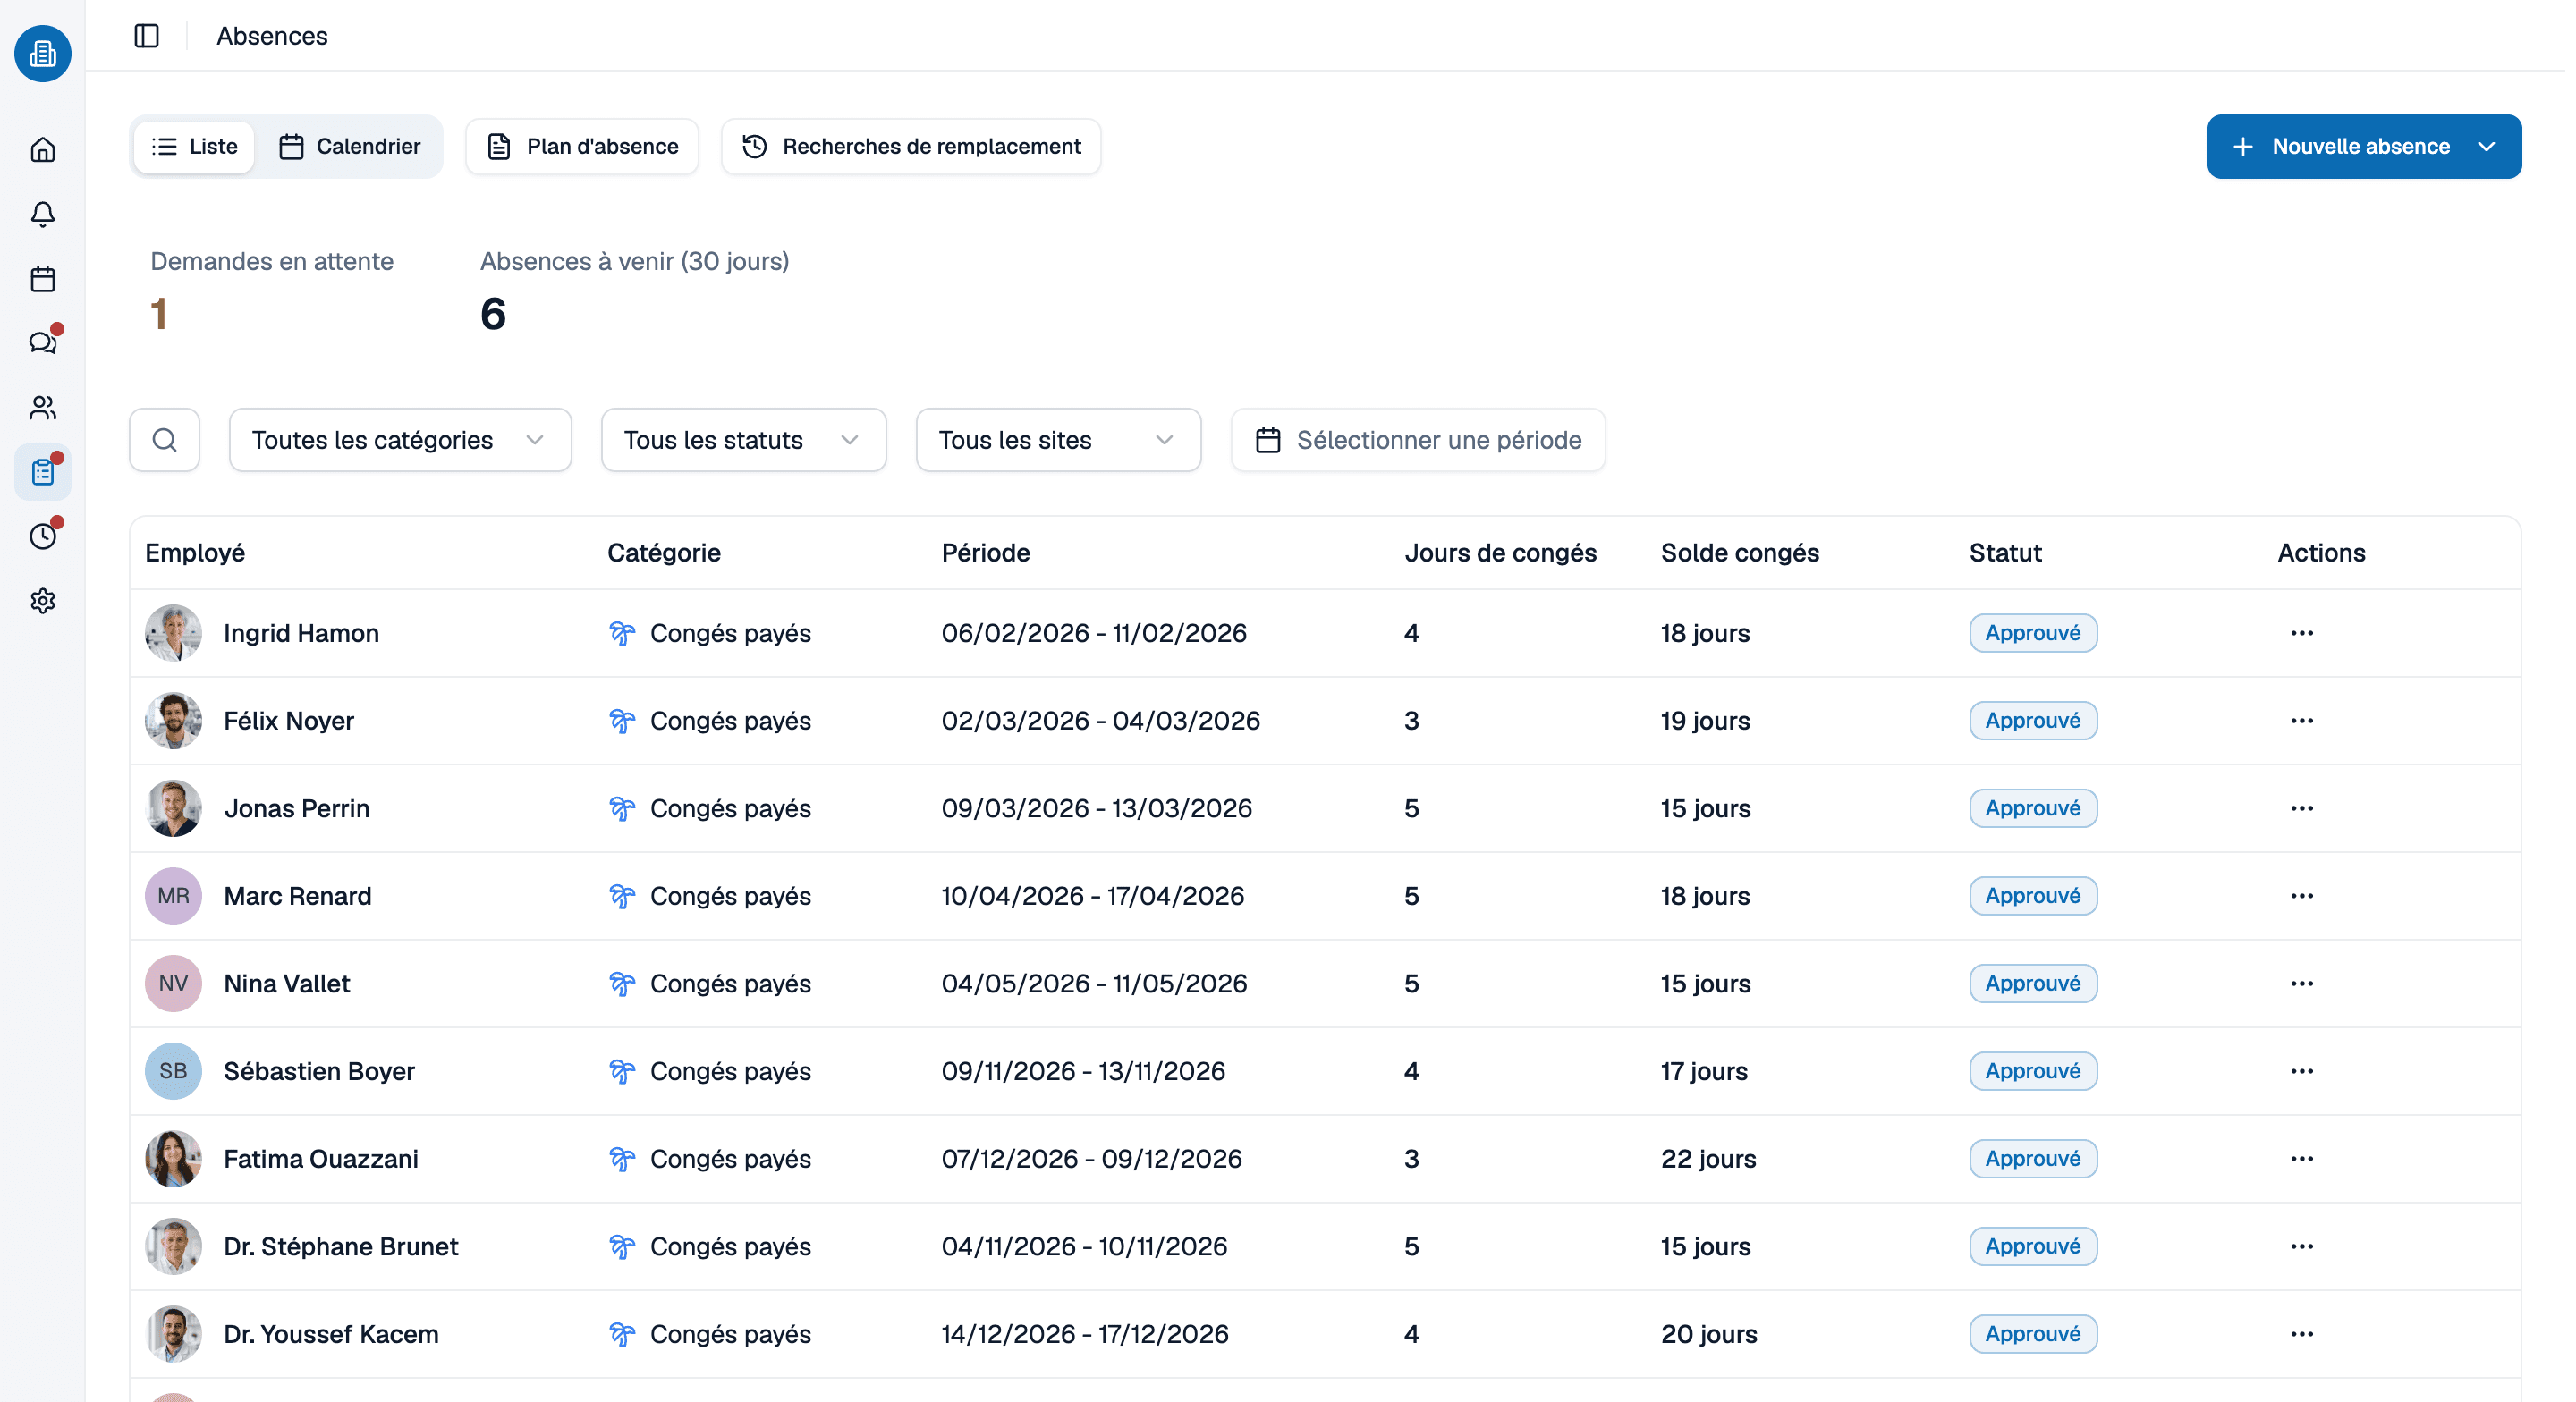Open Sélectionner une période date picker
2576x1402 pixels.
[x=1418, y=440]
